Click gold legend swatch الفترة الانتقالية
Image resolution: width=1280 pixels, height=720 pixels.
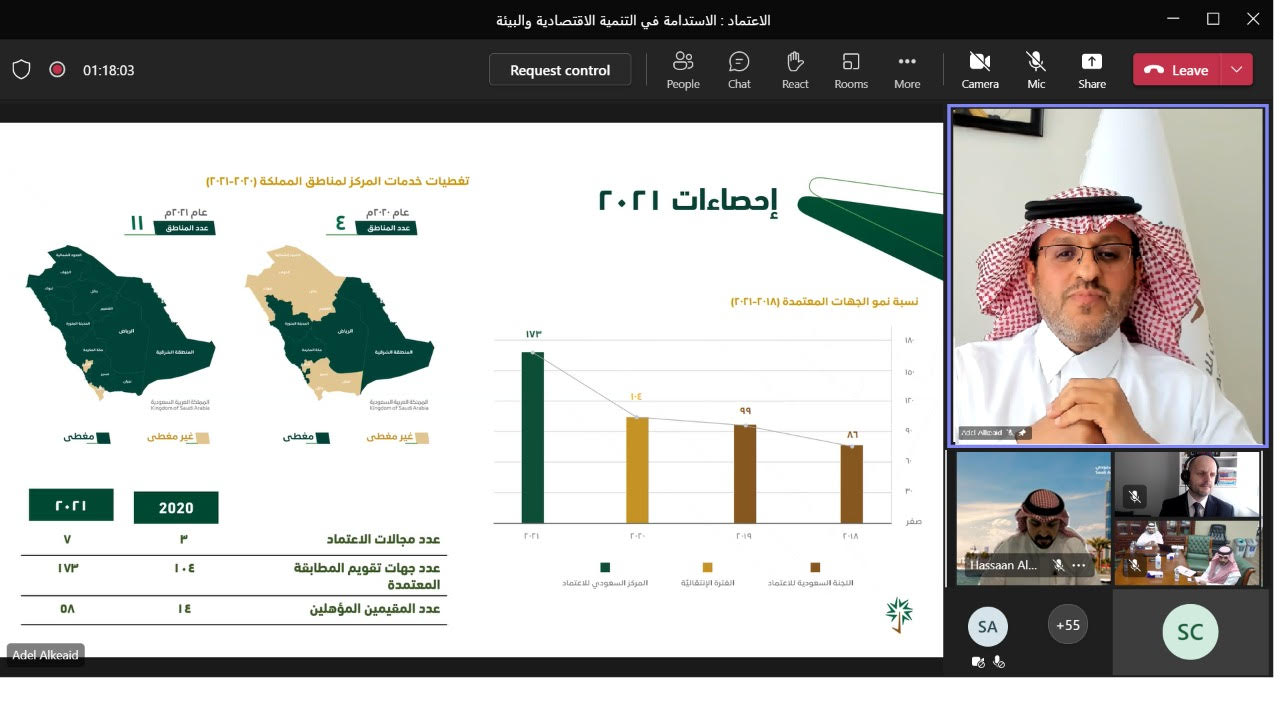coord(708,567)
